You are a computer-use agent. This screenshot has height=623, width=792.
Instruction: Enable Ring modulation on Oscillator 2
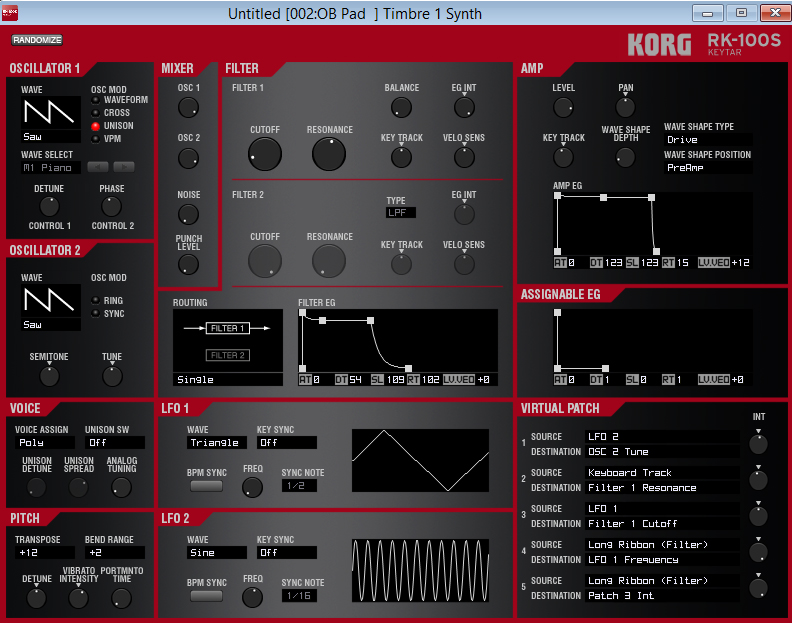pyautogui.click(x=95, y=301)
